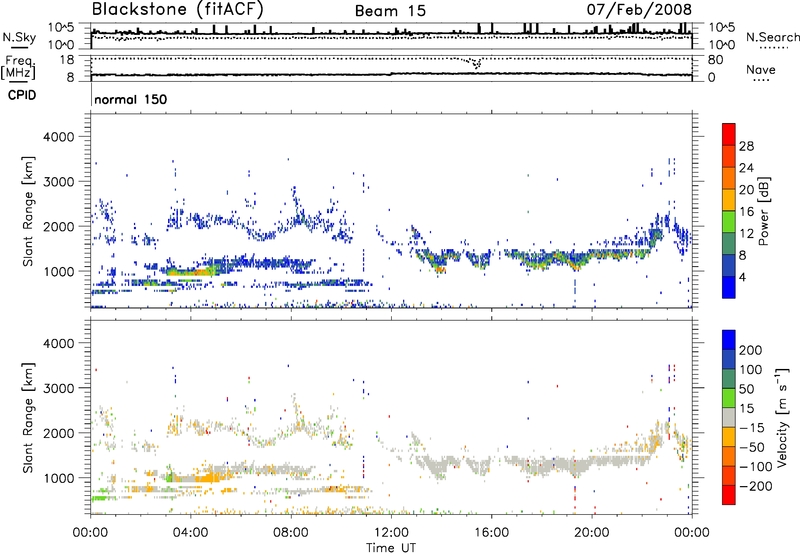
Task: Click the '08:00' time axis tick label
Action: coord(291,533)
